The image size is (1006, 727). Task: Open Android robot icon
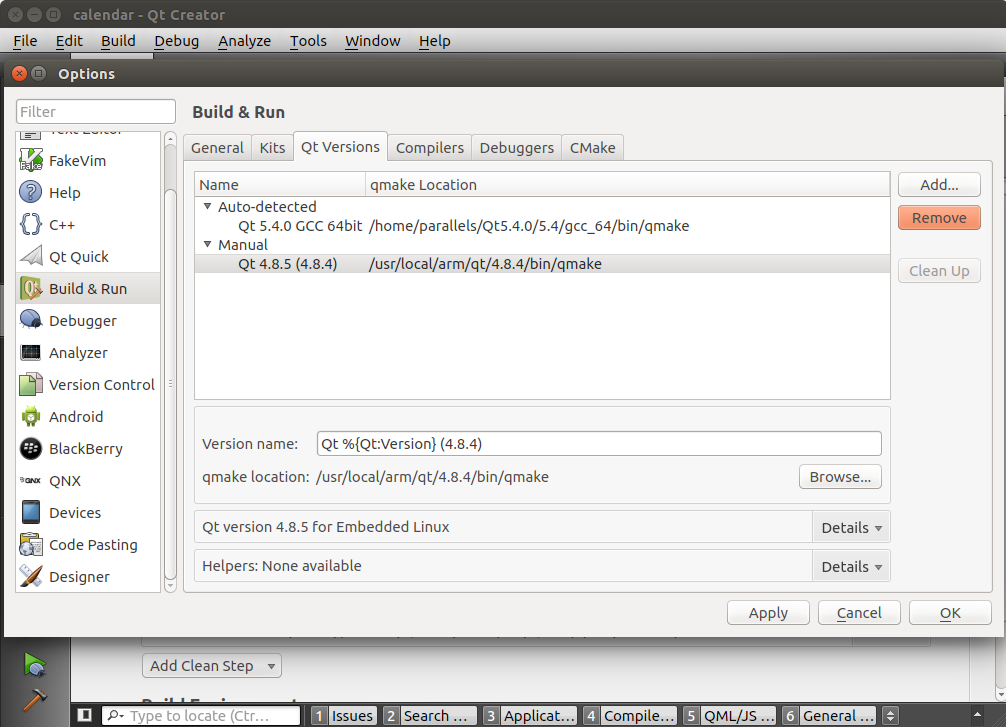(31, 416)
